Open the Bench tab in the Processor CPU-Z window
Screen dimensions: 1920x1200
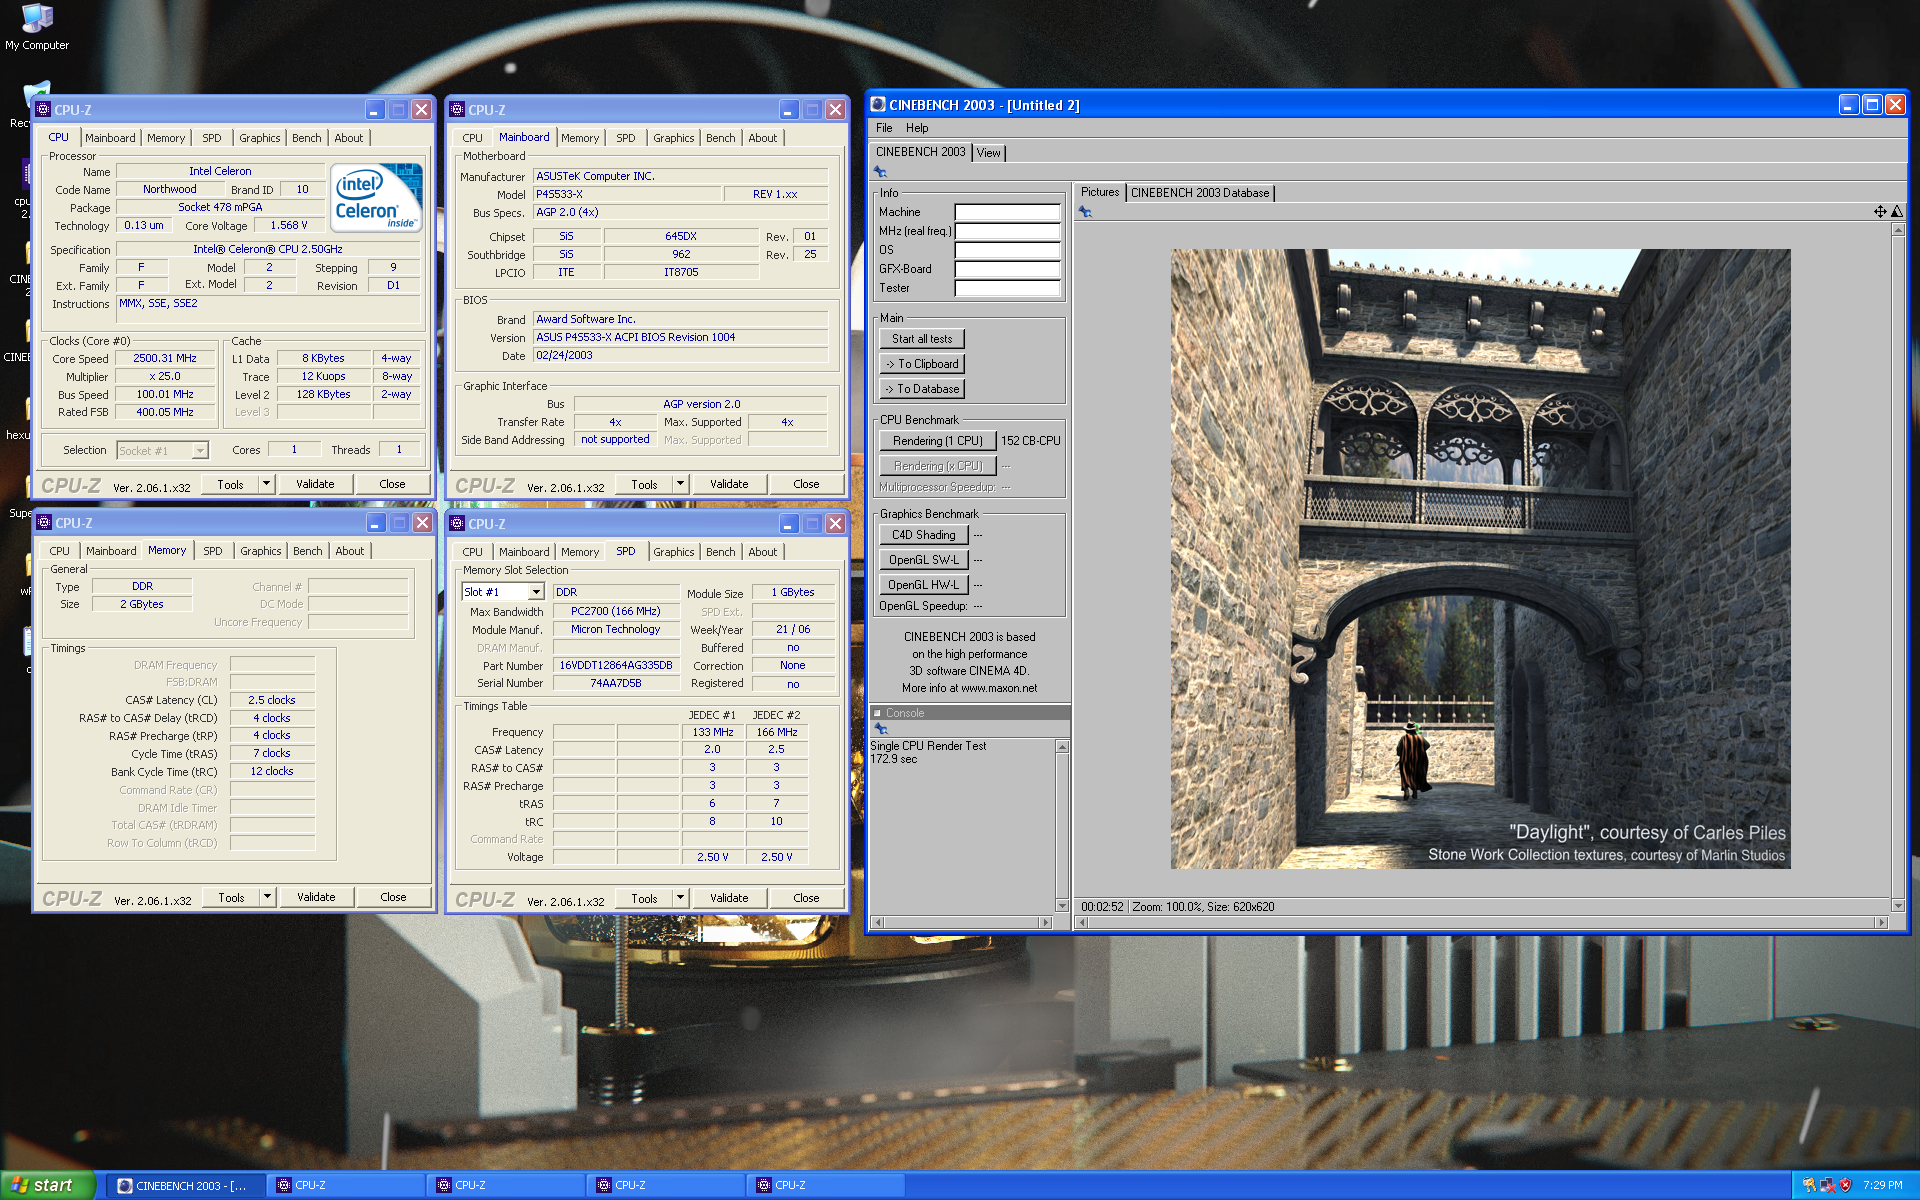(307, 138)
